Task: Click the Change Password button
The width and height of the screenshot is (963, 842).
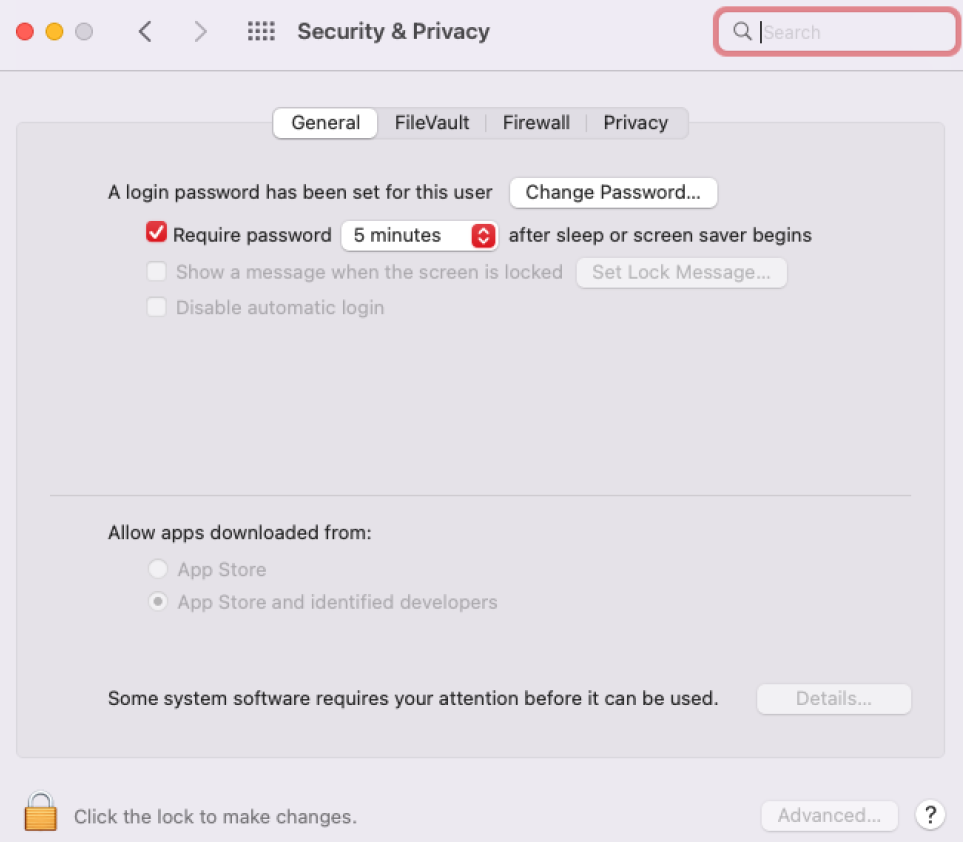Action: click(x=613, y=192)
